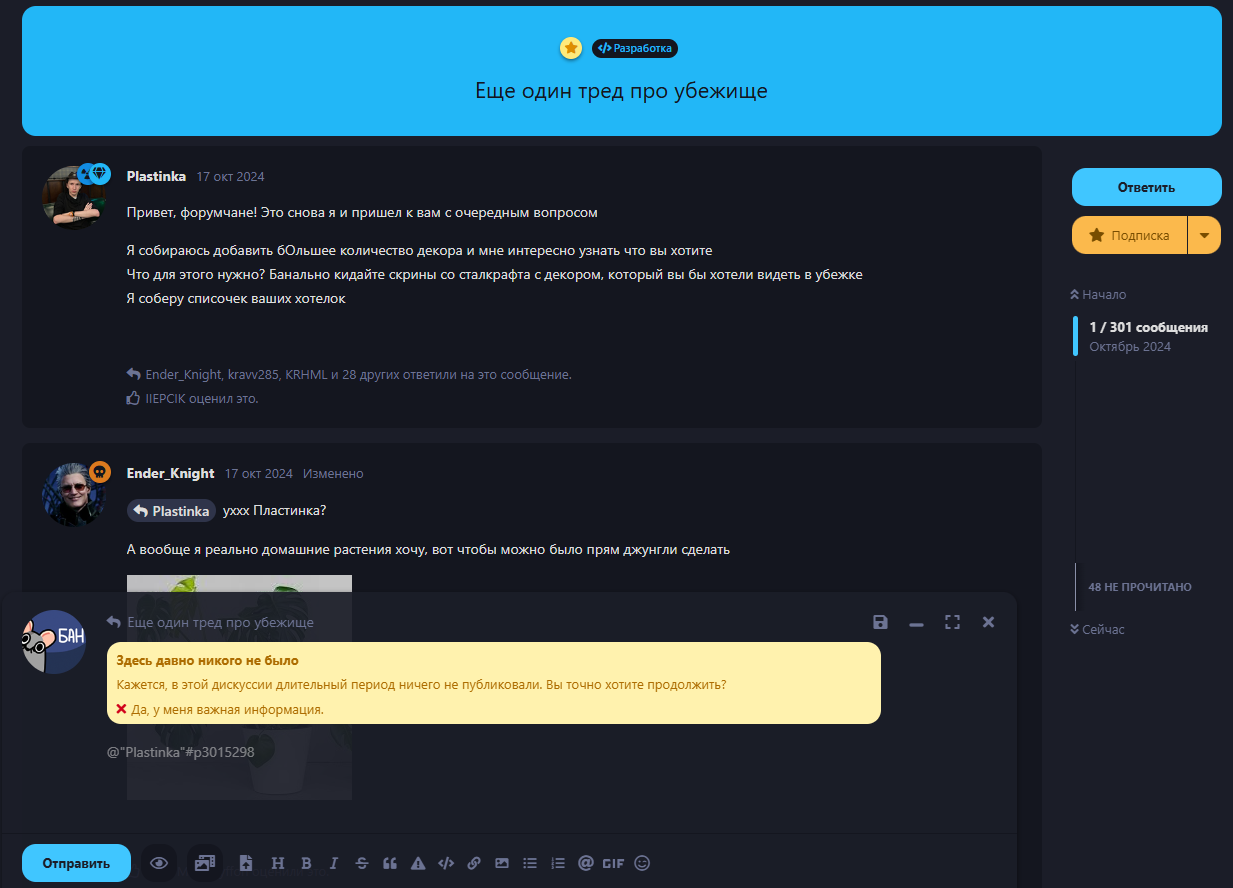The height and width of the screenshot is (888, 1233).
Task: Open the emoji picker
Action: coord(642,863)
